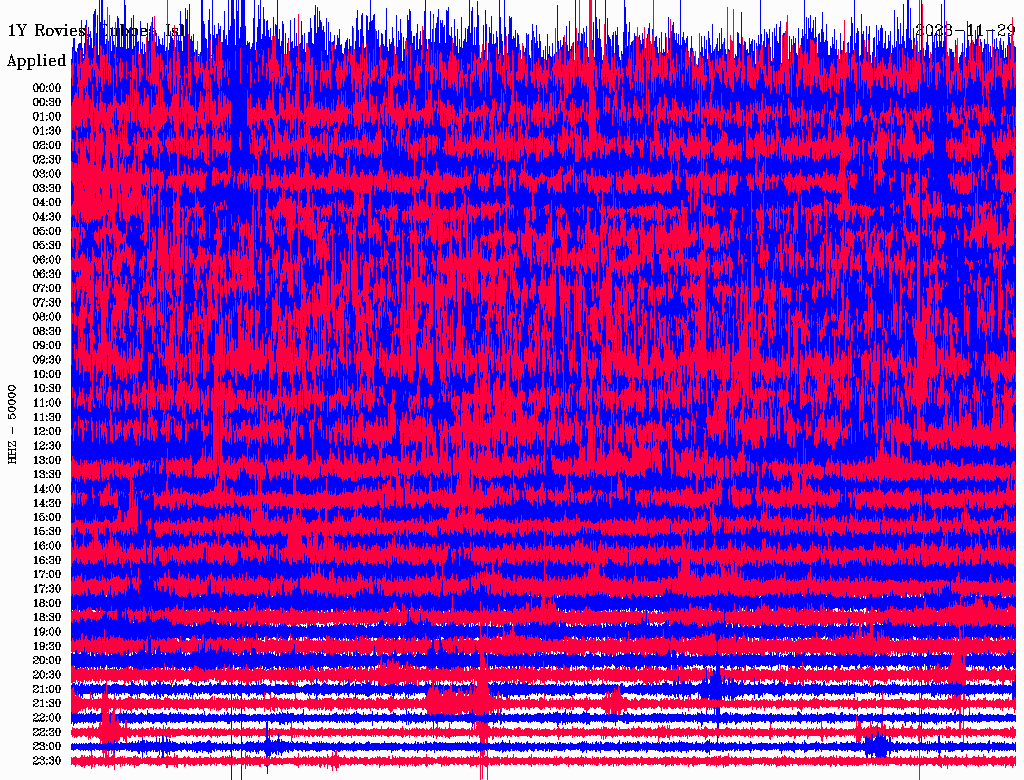Select the 06:00 time label

click(47, 260)
